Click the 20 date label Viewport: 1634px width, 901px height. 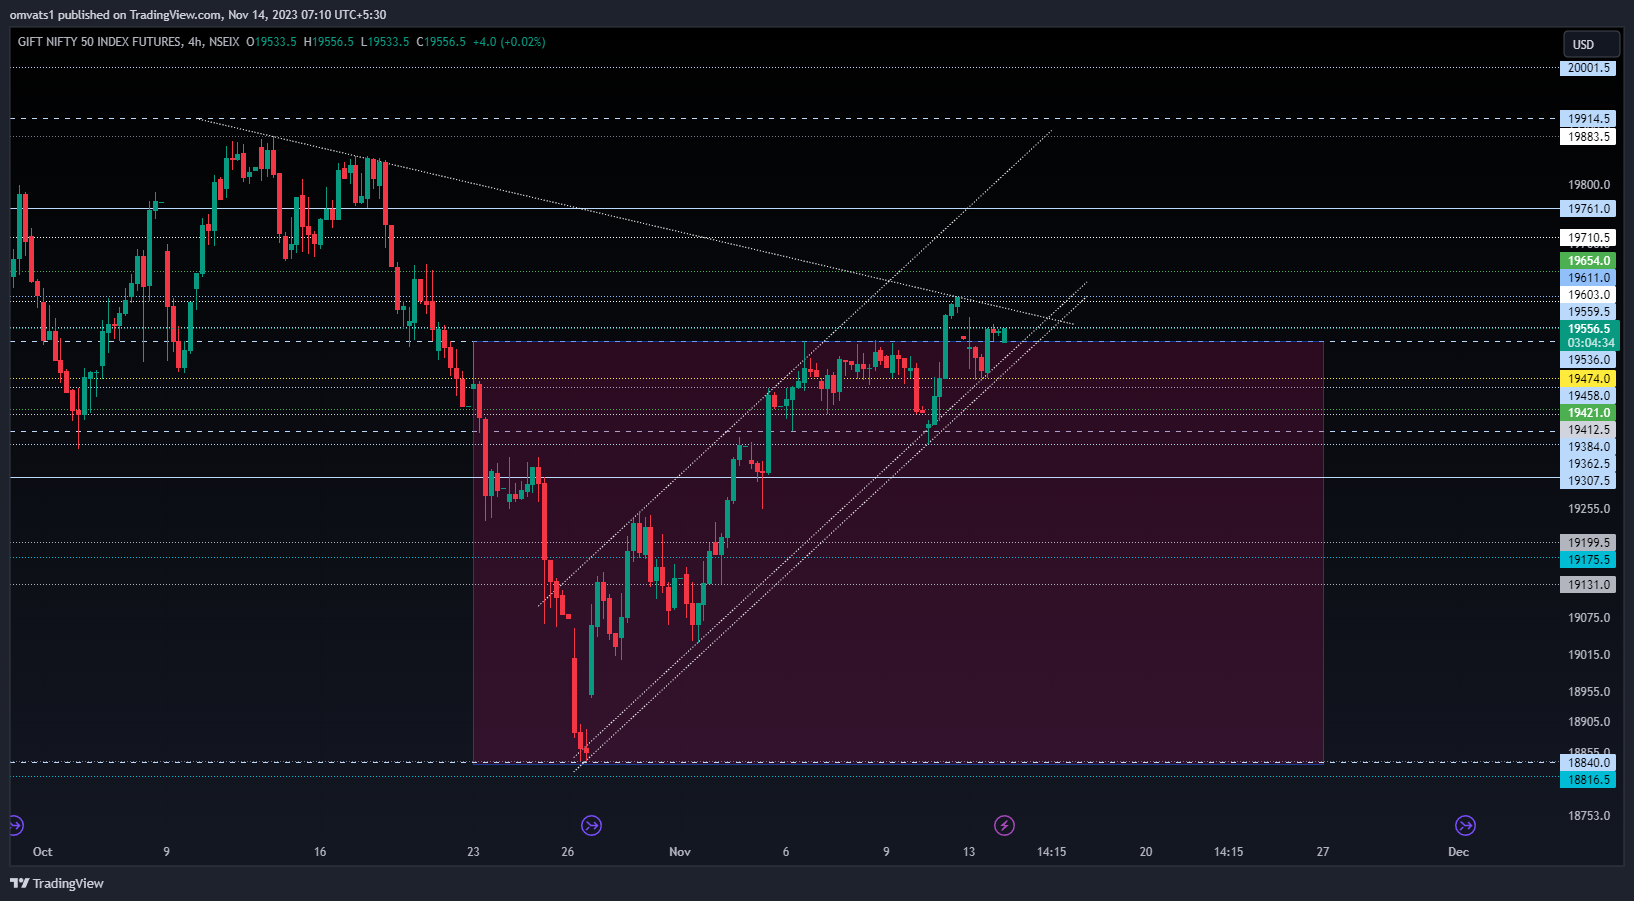tap(1146, 852)
